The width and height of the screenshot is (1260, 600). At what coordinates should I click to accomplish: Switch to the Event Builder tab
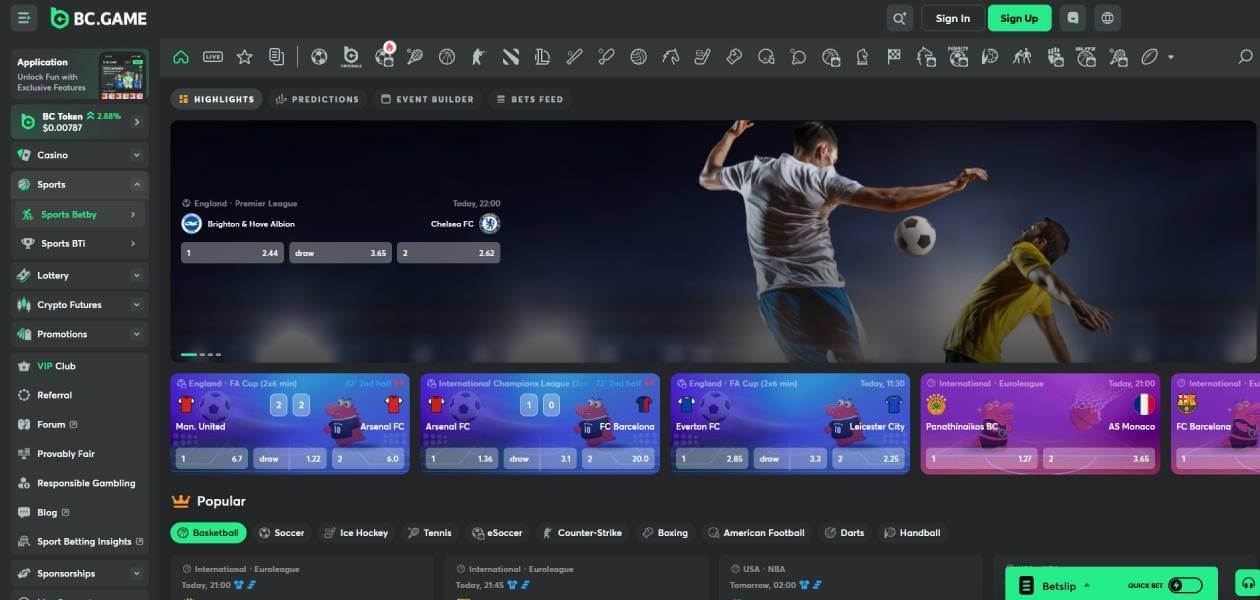(426, 99)
